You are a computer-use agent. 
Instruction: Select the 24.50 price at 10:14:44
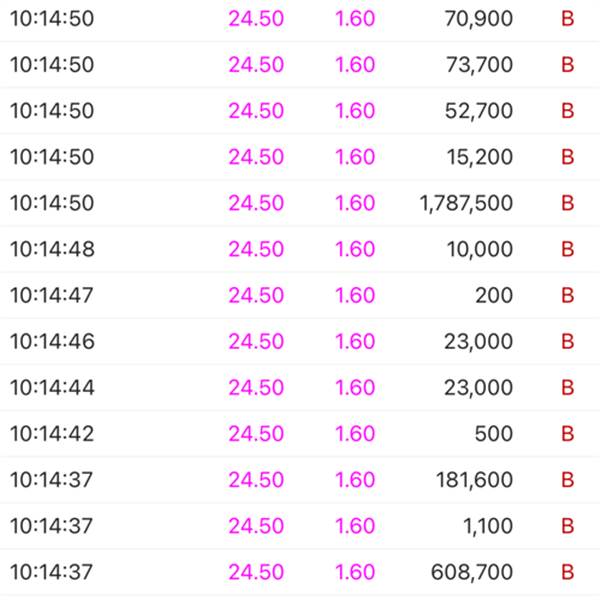click(x=256, y=387)
